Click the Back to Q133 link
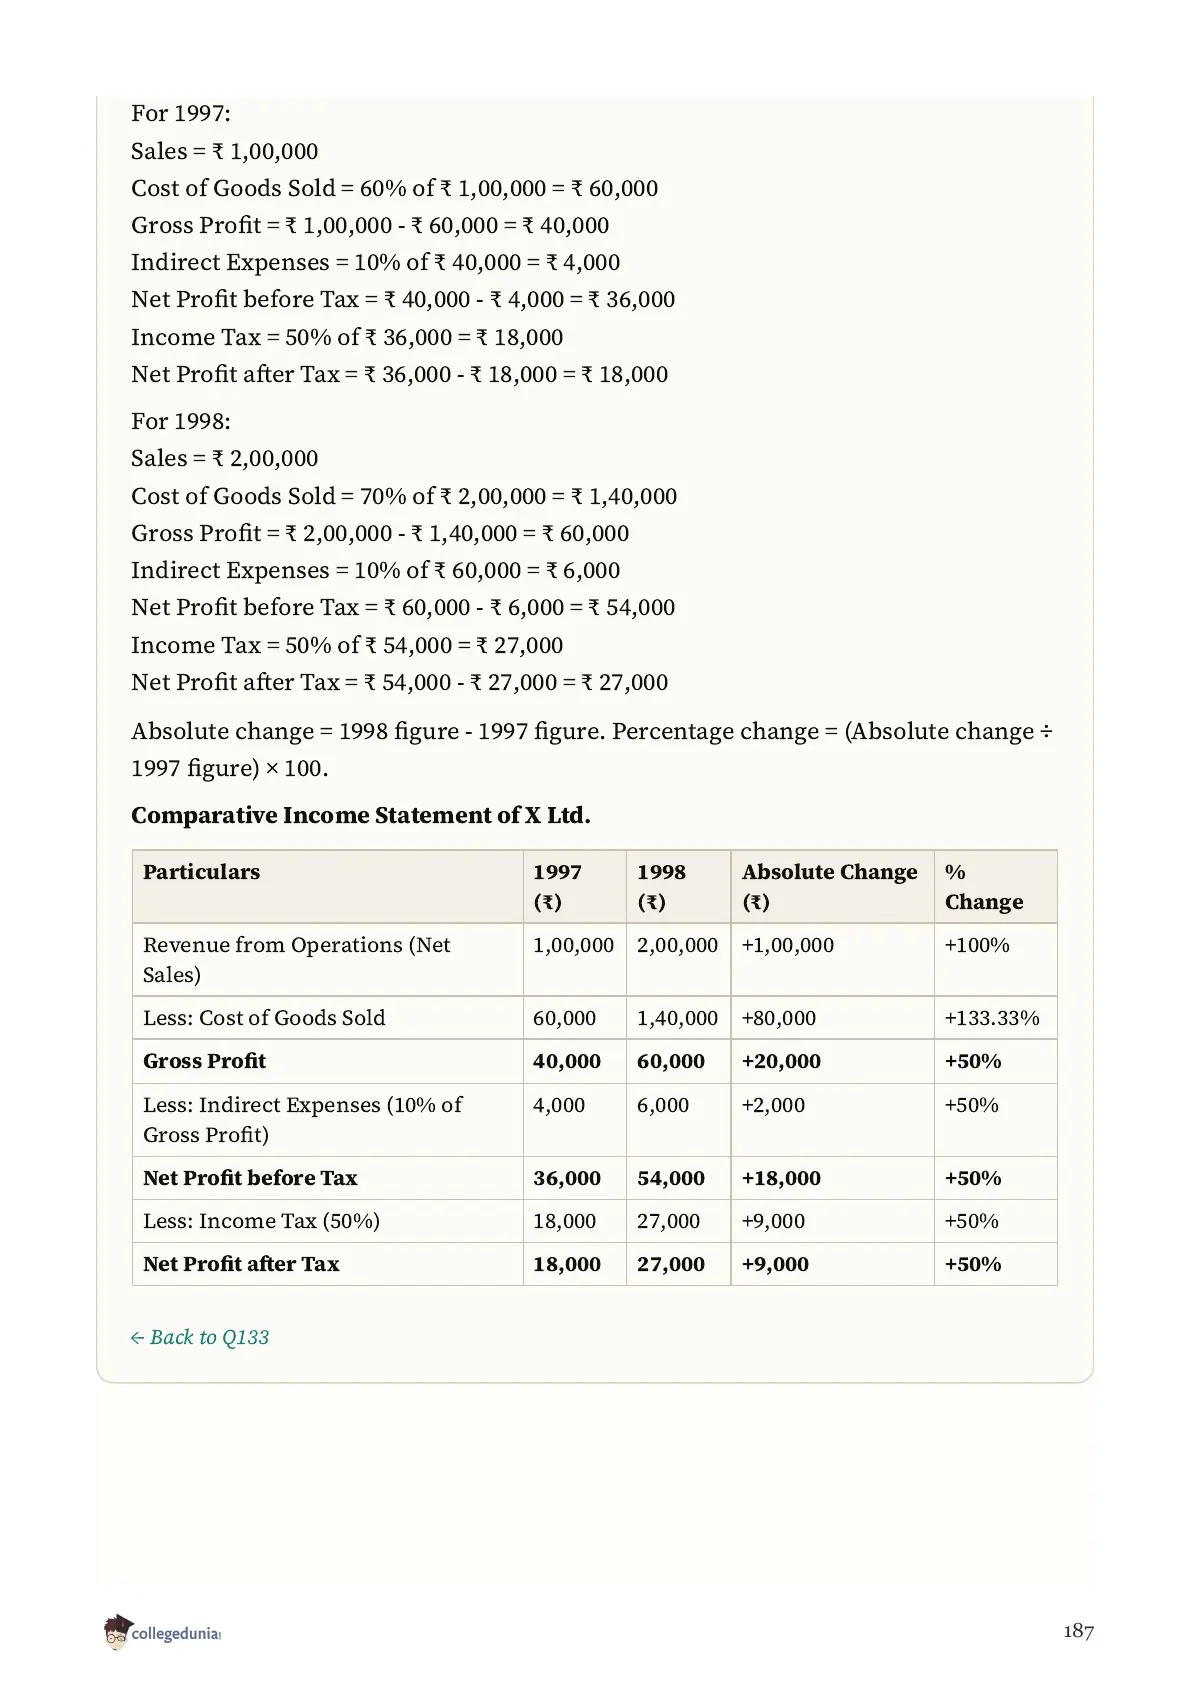The width and height of the screenshot is (1190, 1684). 200,1337
